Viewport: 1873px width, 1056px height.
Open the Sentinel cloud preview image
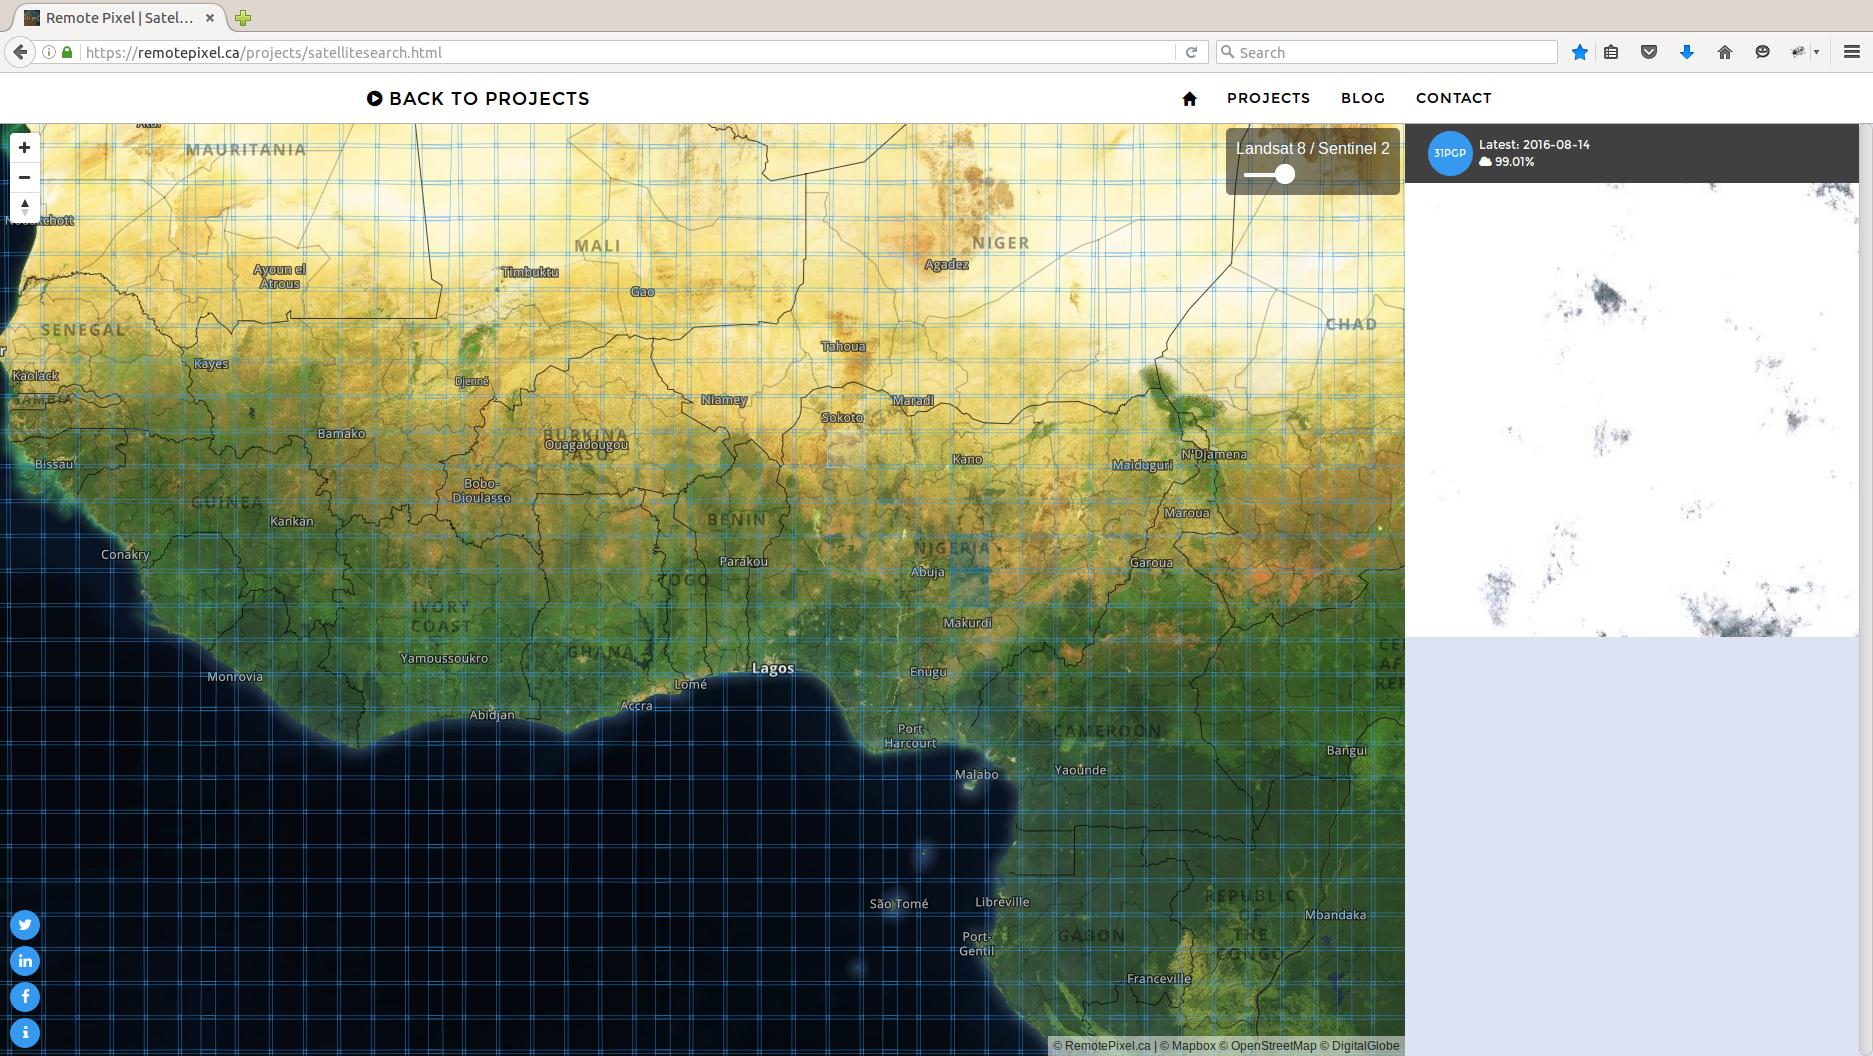tap(1631, 410)
